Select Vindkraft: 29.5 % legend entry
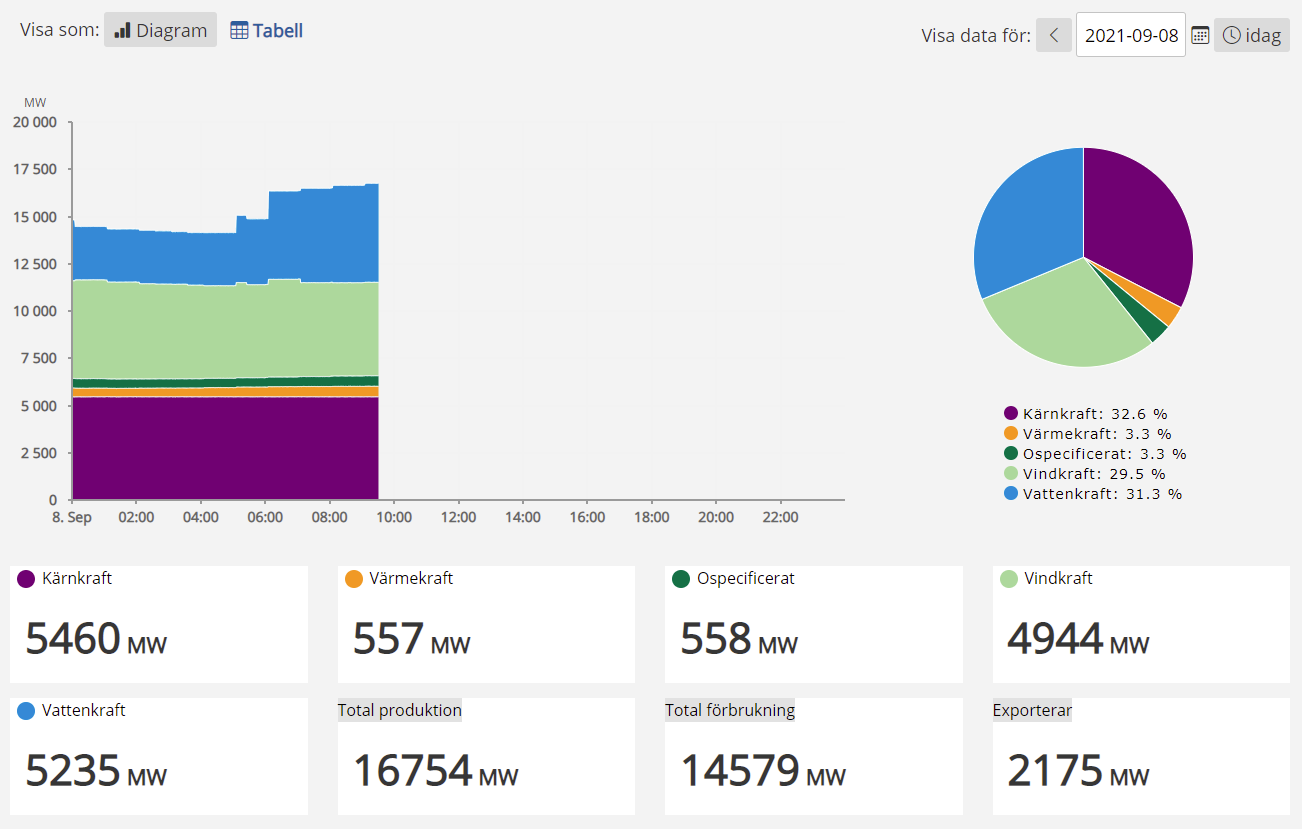 tap(1085, 473)
